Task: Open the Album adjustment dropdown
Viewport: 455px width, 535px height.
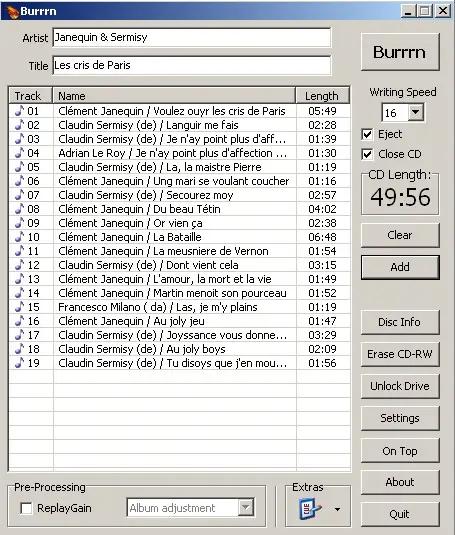Action: click(x=246, y=508)
